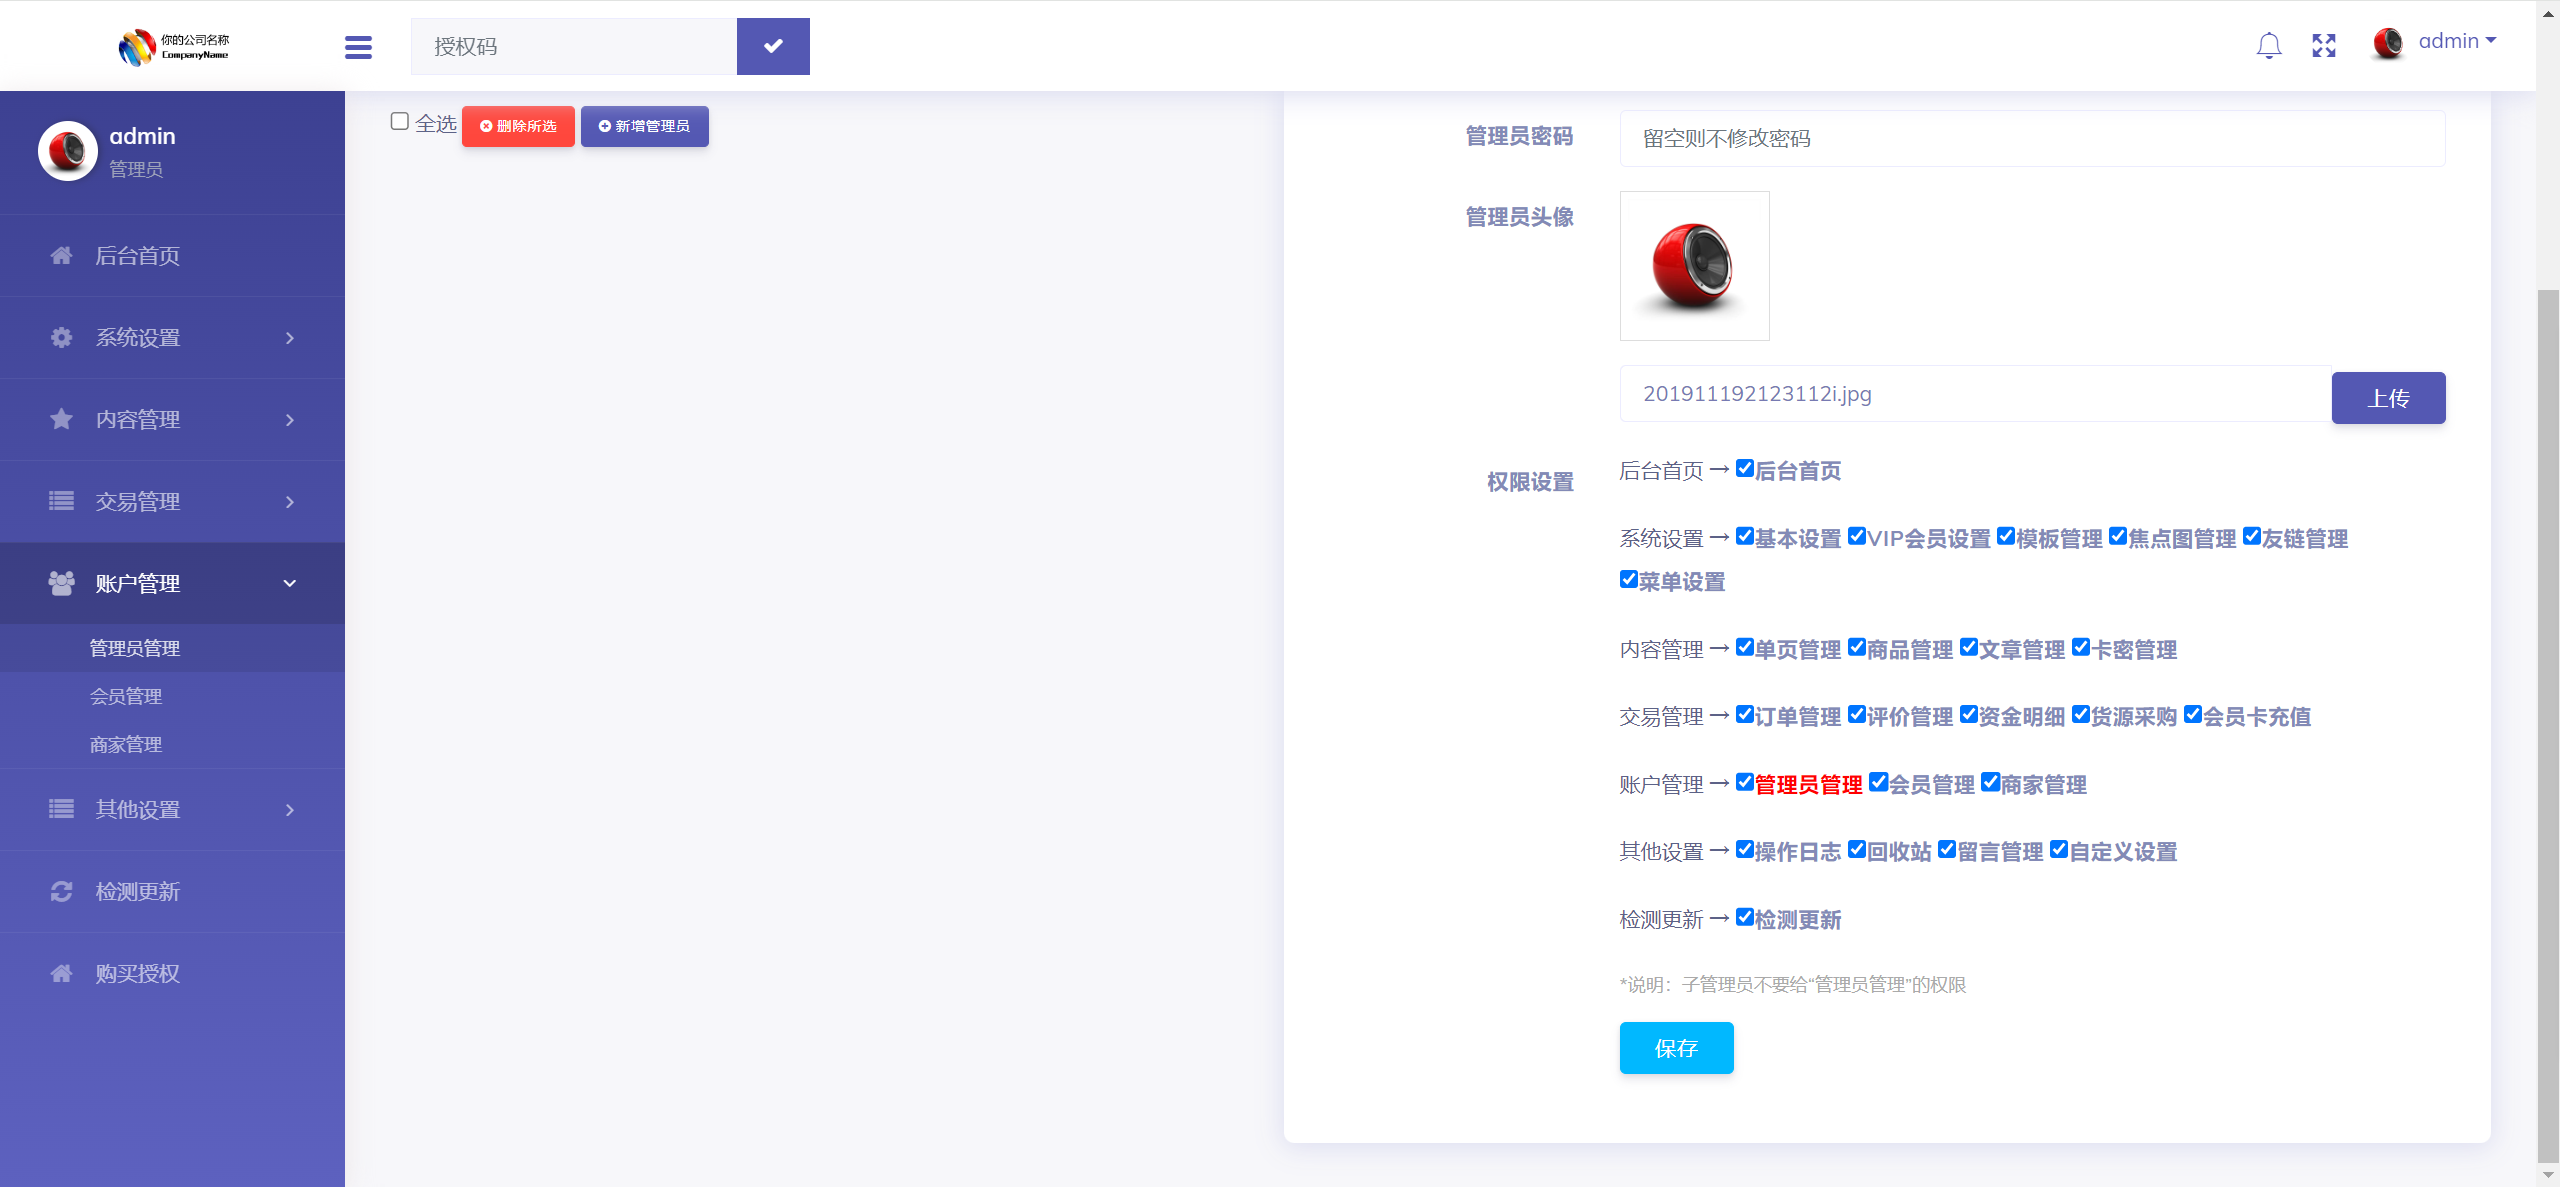Expand the 交易管理 chevron arrow

point(290,502)
